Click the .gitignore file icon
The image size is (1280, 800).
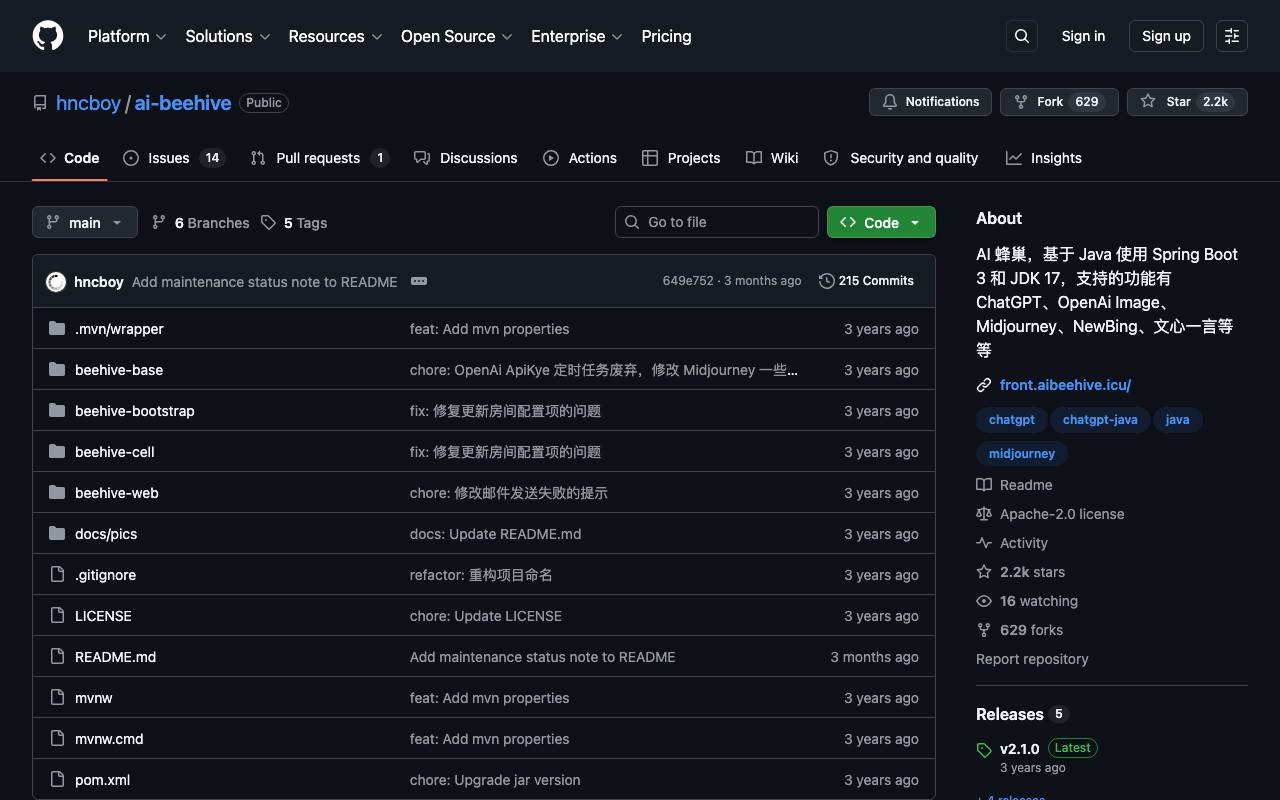click(57, 574)
